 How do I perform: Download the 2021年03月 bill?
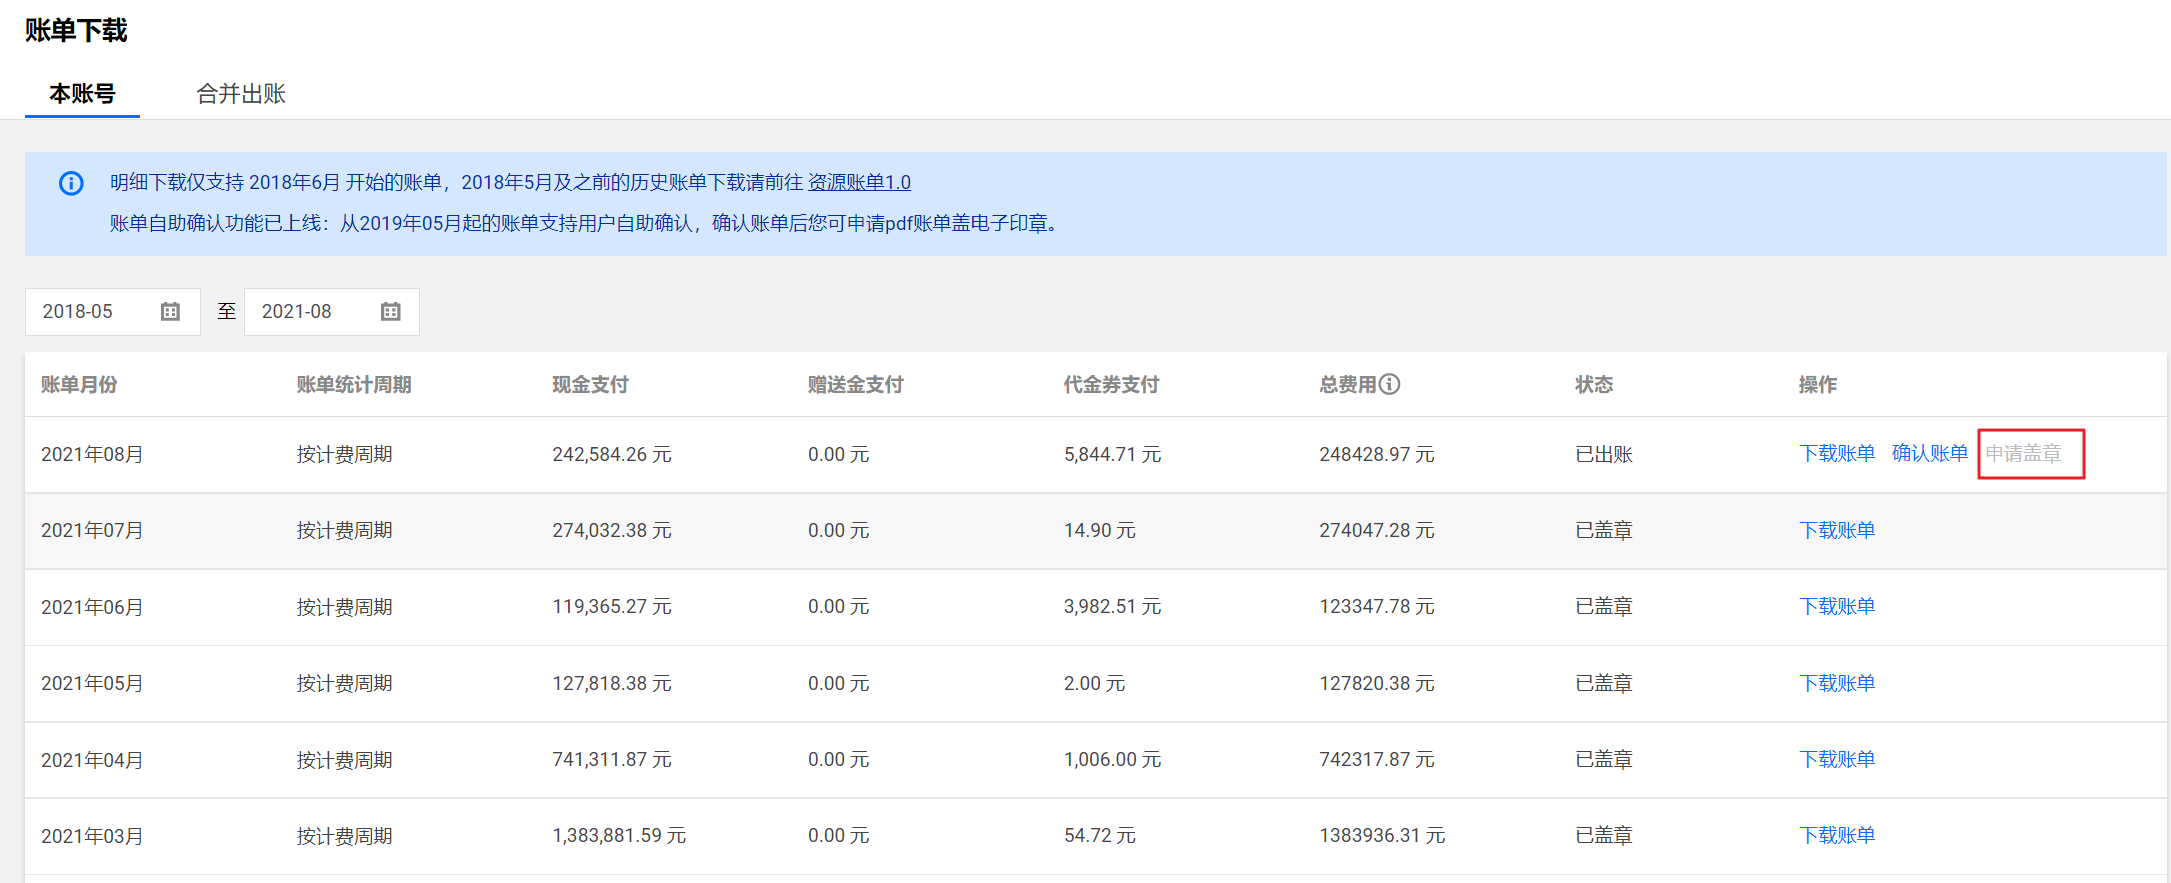1837,835
